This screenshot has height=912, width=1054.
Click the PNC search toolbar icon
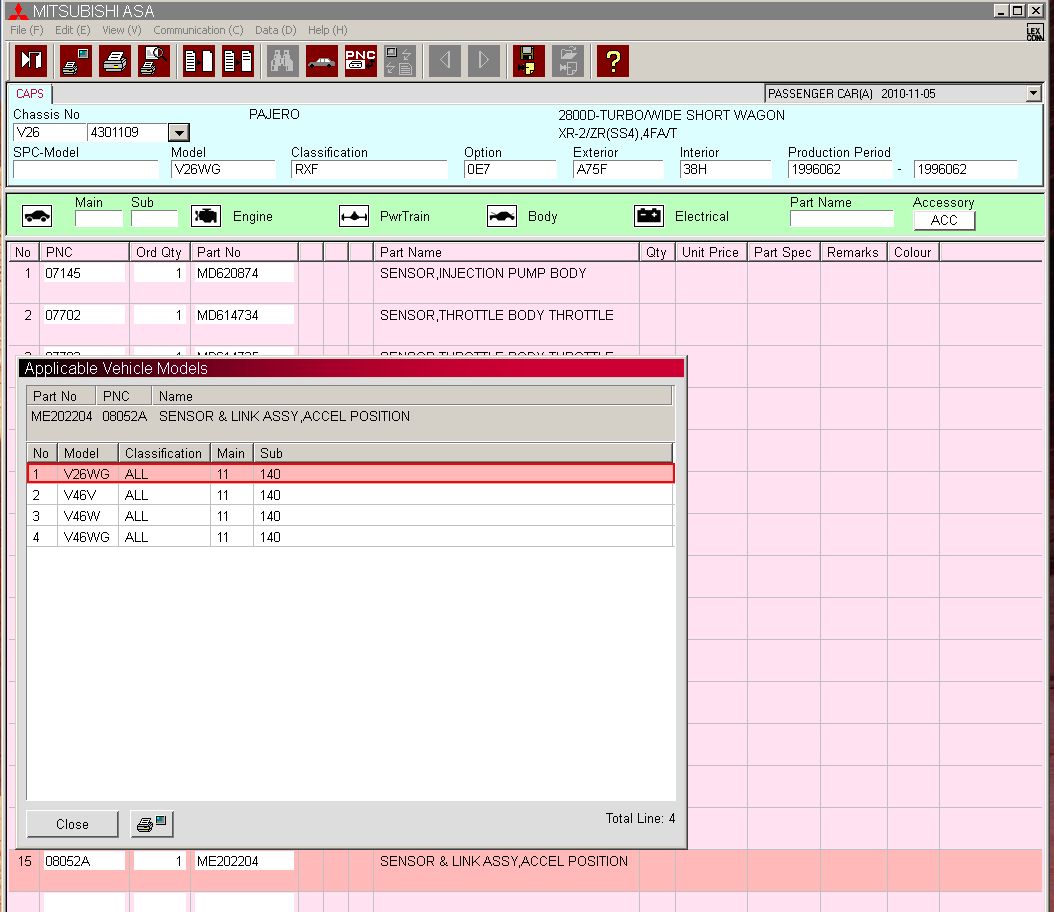pos(360,61)
